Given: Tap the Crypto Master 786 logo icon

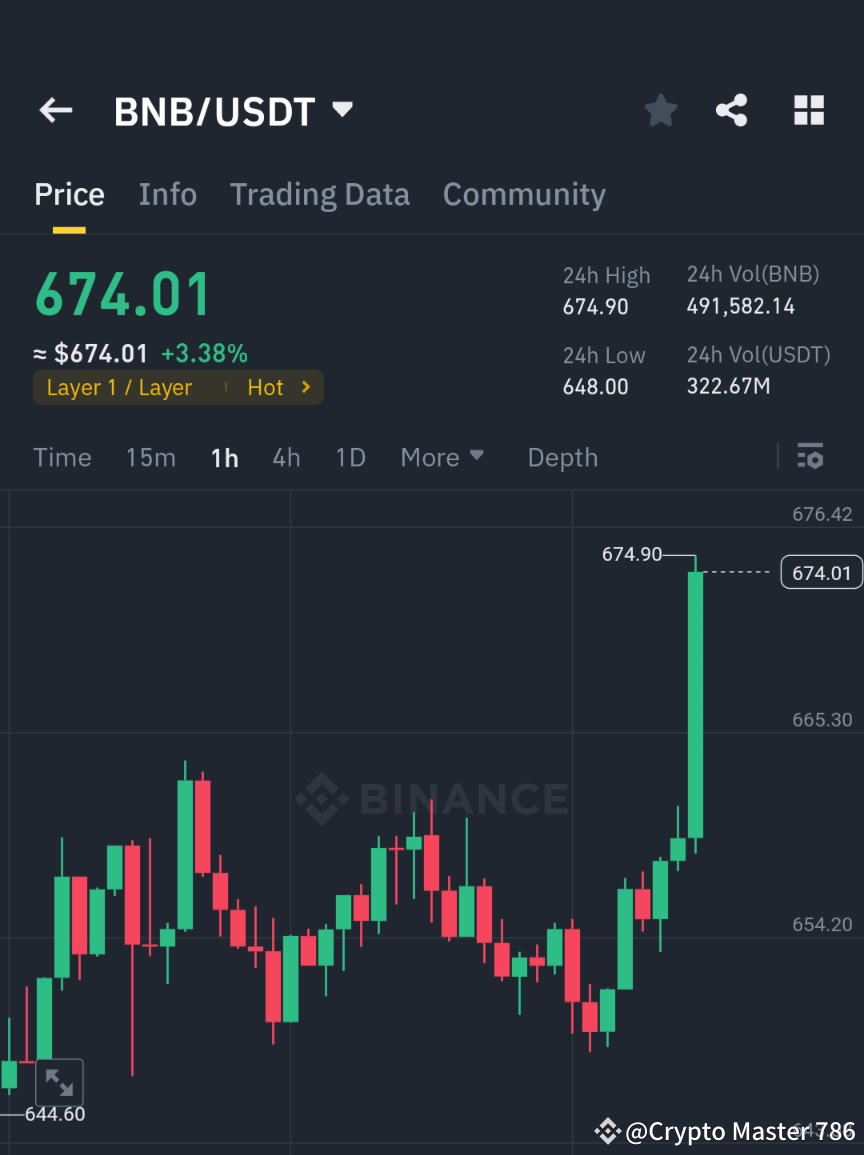Looking at the screenshot, I should click(607, 1131).
